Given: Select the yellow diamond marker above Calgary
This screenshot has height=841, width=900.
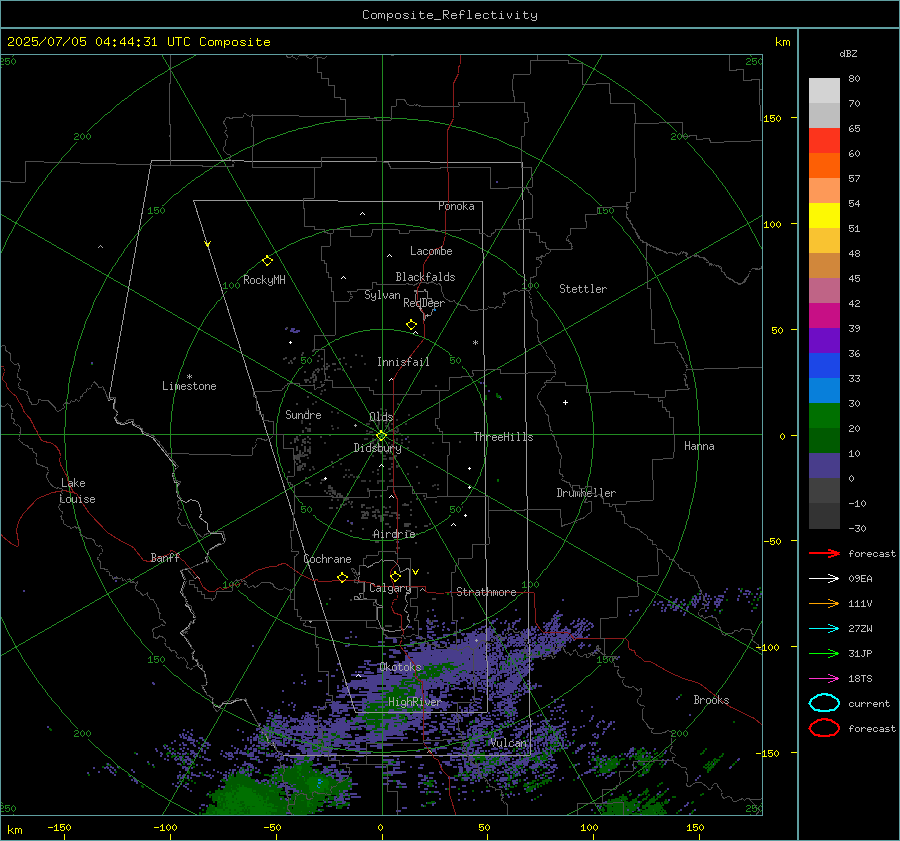Looking at the screenshot, I should click(x=395, y=576).
